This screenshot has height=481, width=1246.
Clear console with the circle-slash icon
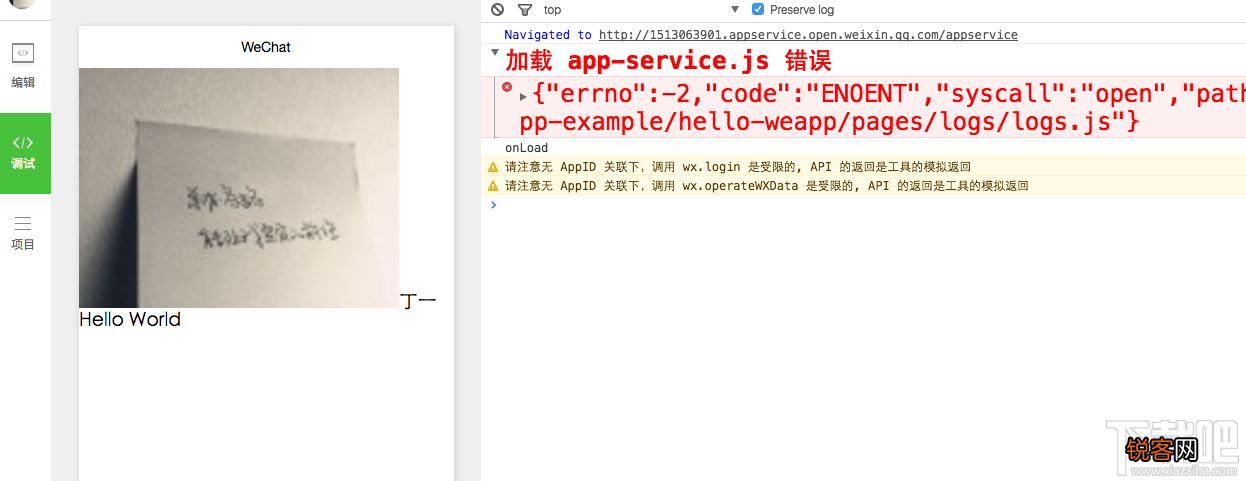[498, 10]
